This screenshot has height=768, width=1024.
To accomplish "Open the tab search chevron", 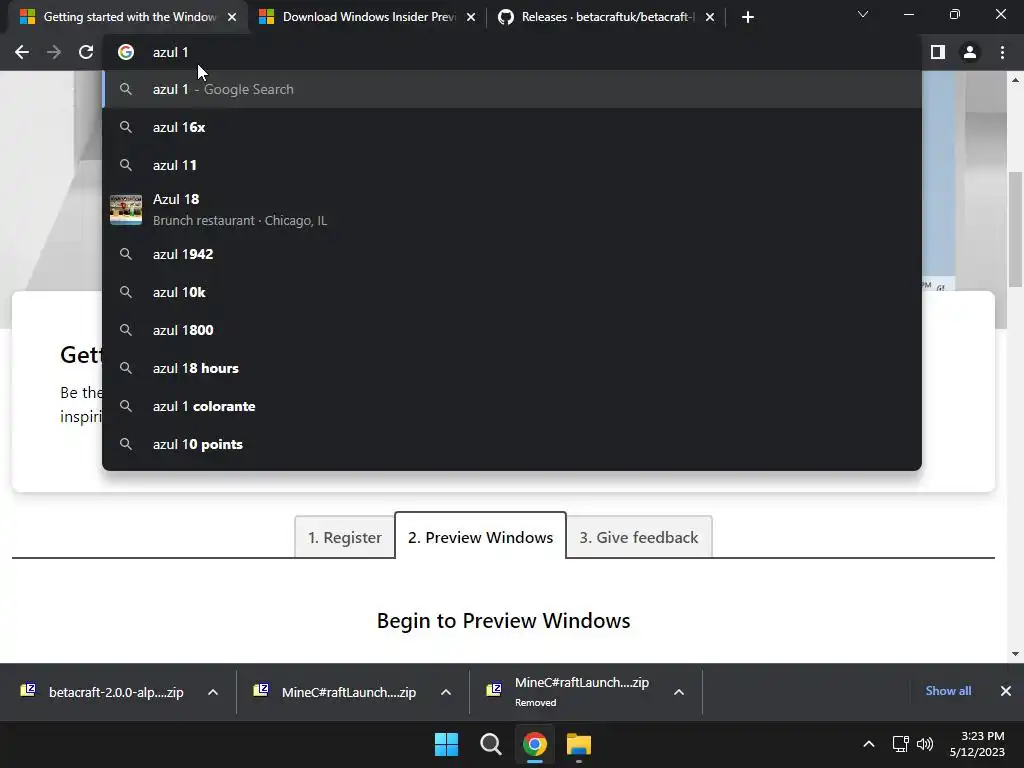I will 863,14.
